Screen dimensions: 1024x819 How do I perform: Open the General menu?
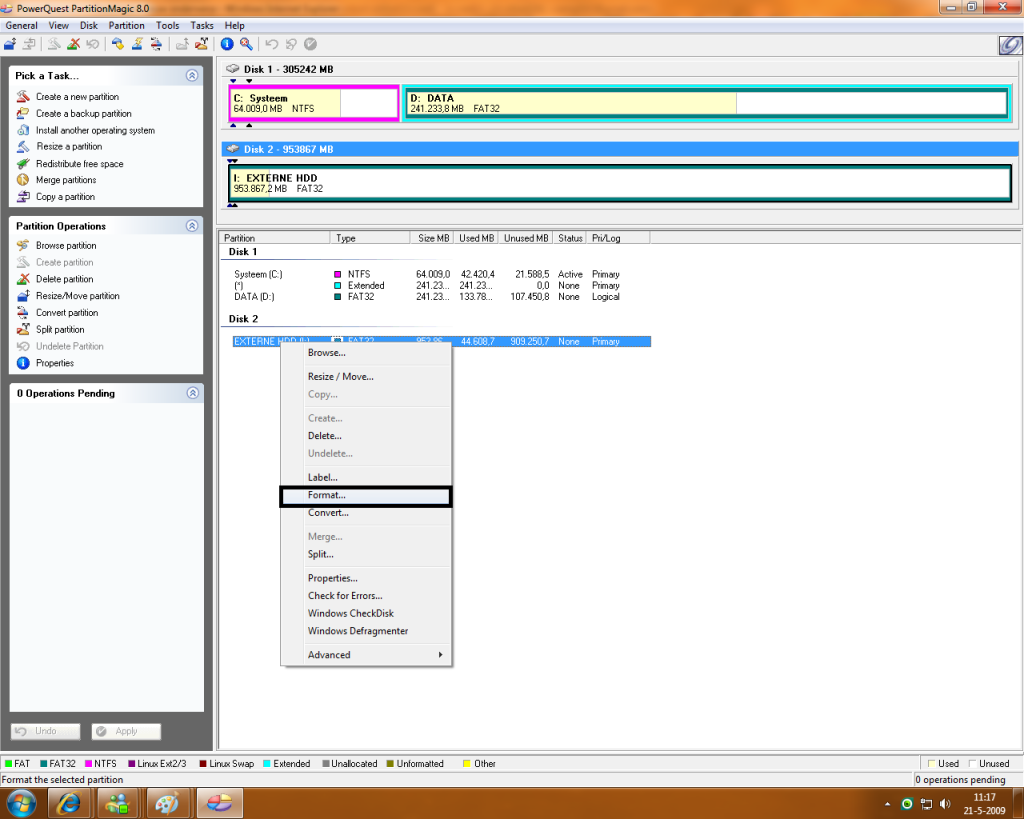point(22,25)
